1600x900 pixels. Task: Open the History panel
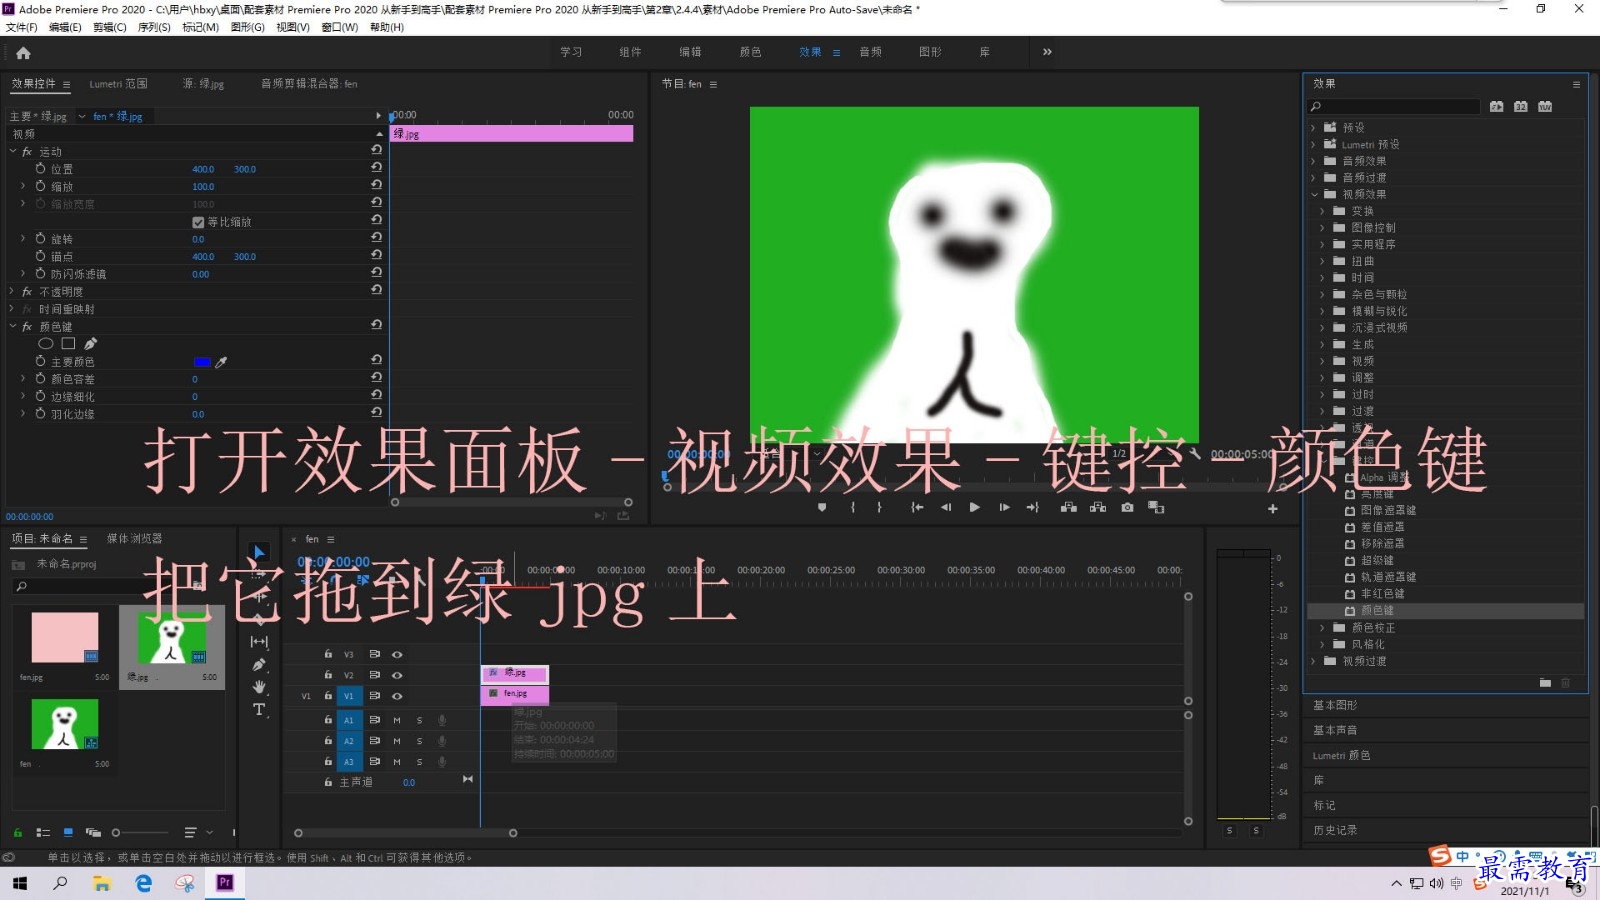point(1335,830)
